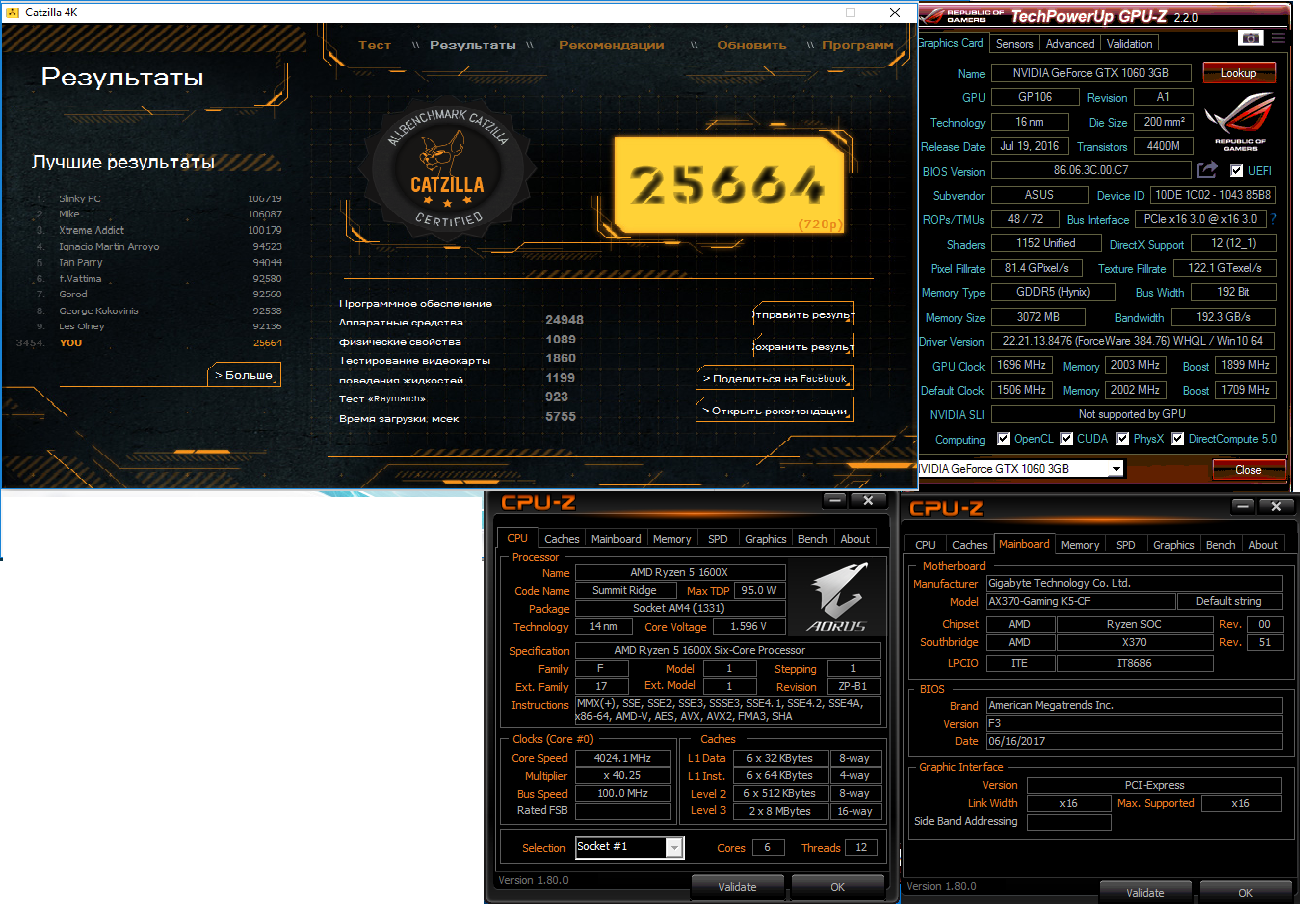The image size is (1300, 904).
Task: Toggle the UEFI checkbox in GPU-Z
Action: point(1238,171)
